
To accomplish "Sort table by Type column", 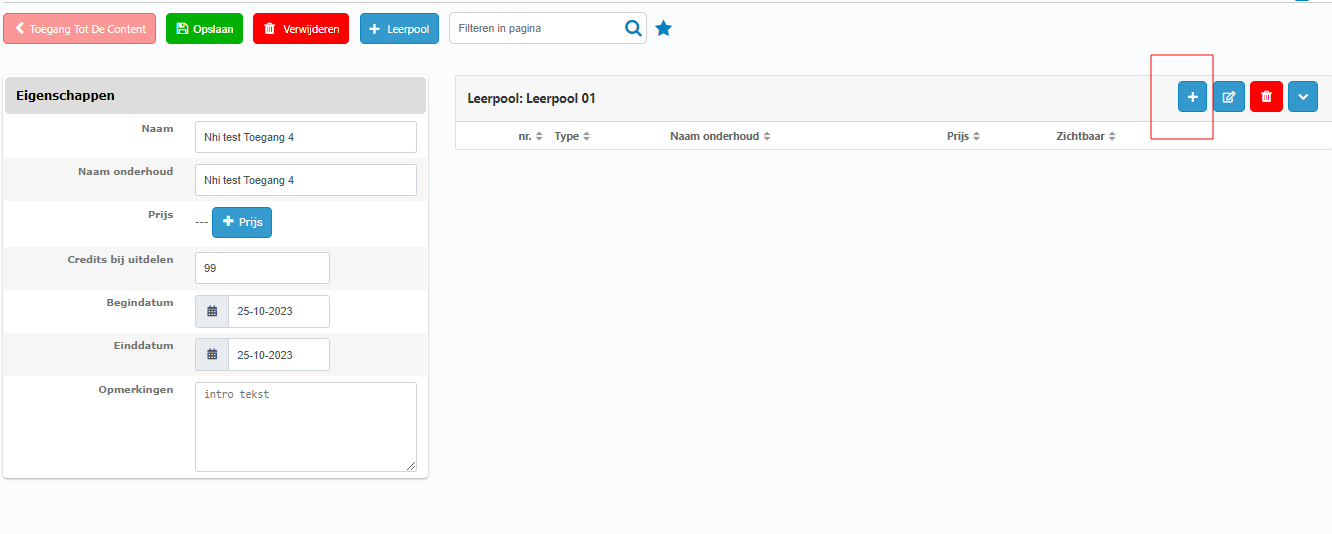I will point(572,136).
